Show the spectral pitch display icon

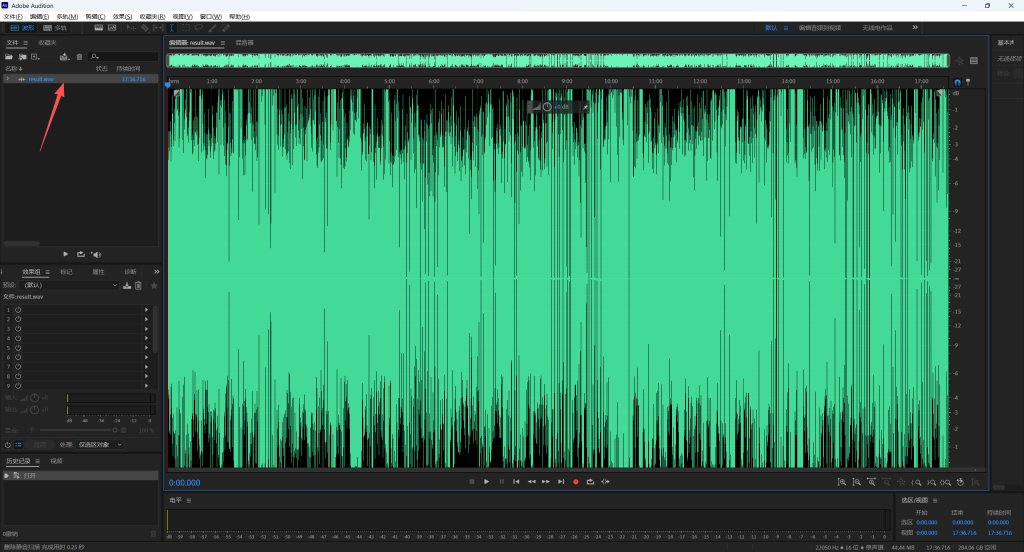tap(112, 28)
